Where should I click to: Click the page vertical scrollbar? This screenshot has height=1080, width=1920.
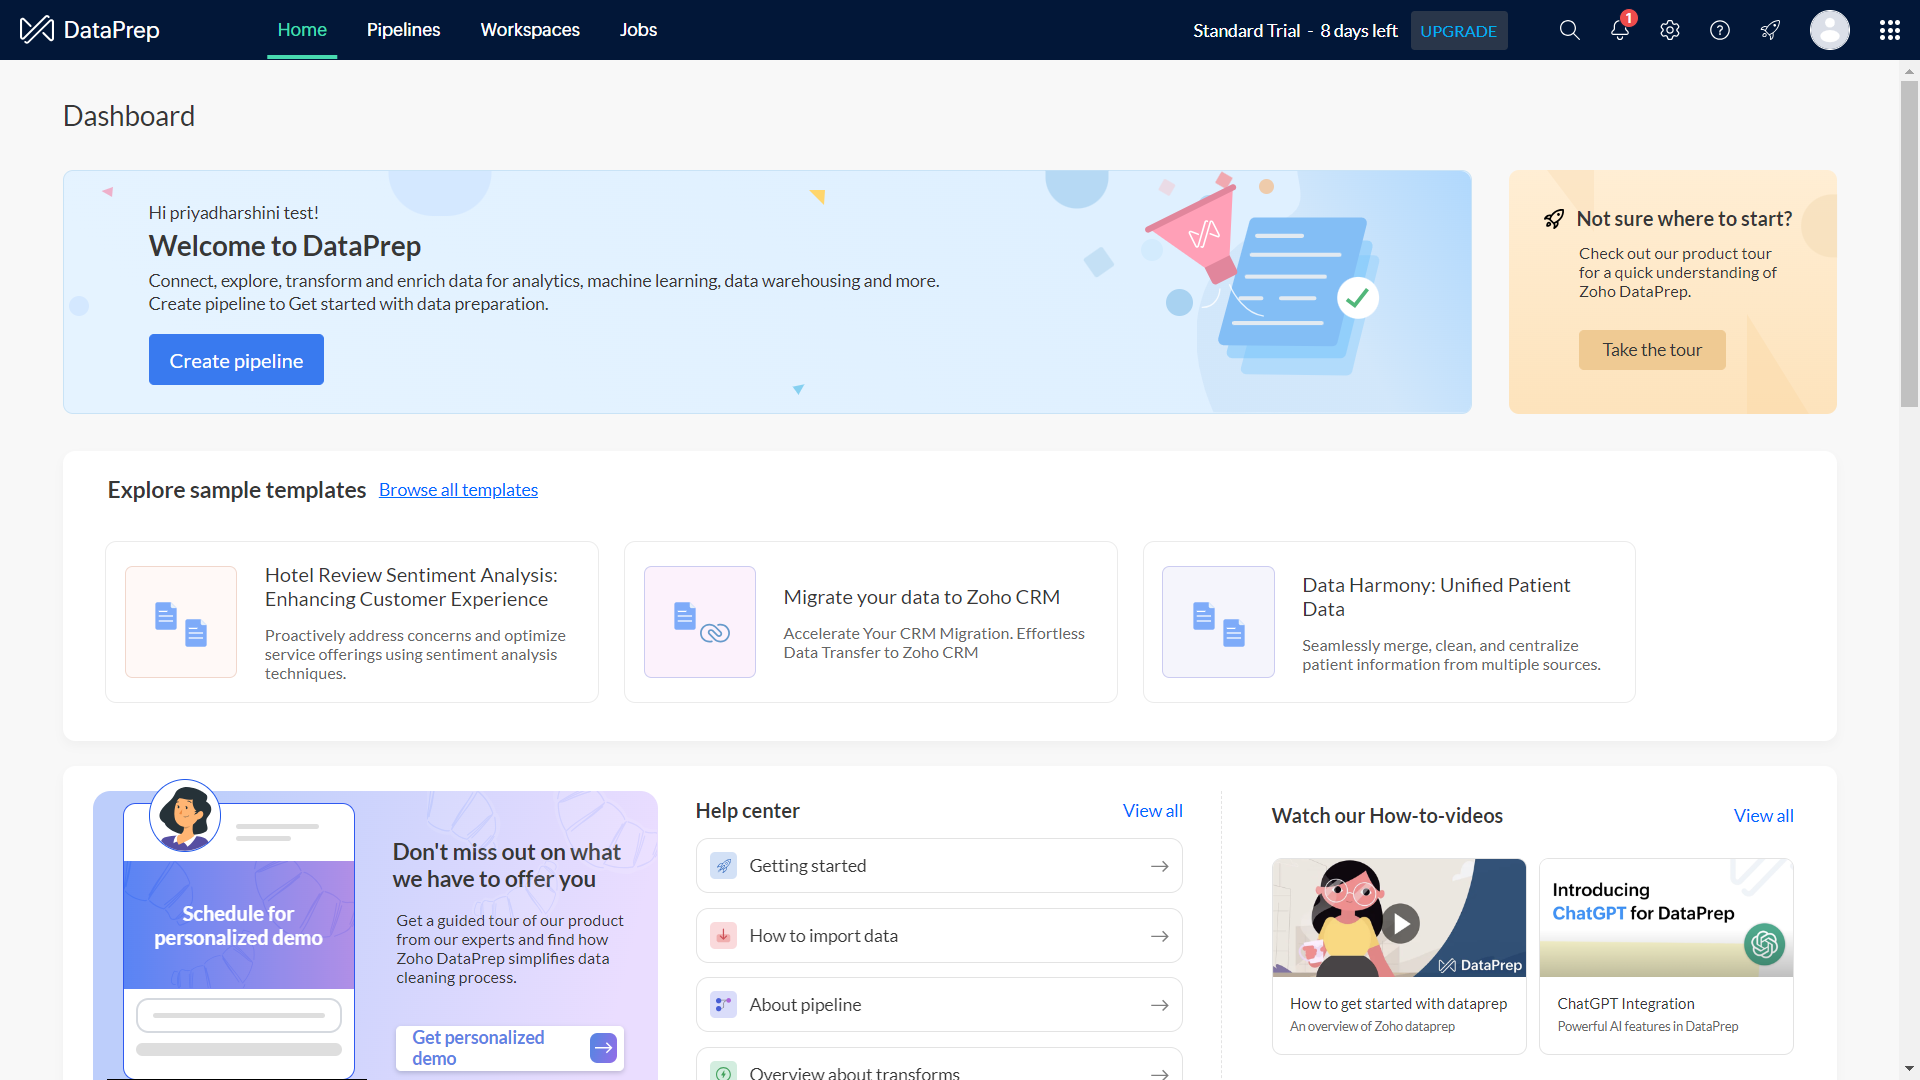(x=1909, y=243)
